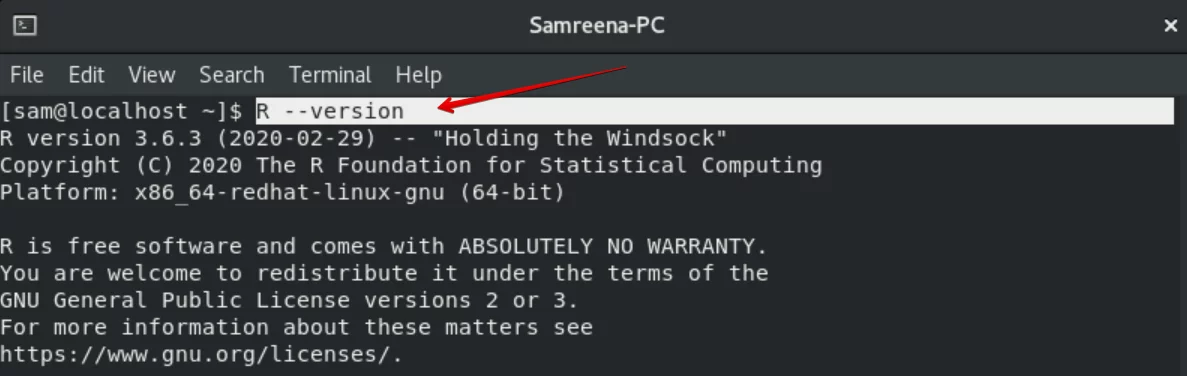Open the gnu.org licenses URL

click(x=201, y=354)
